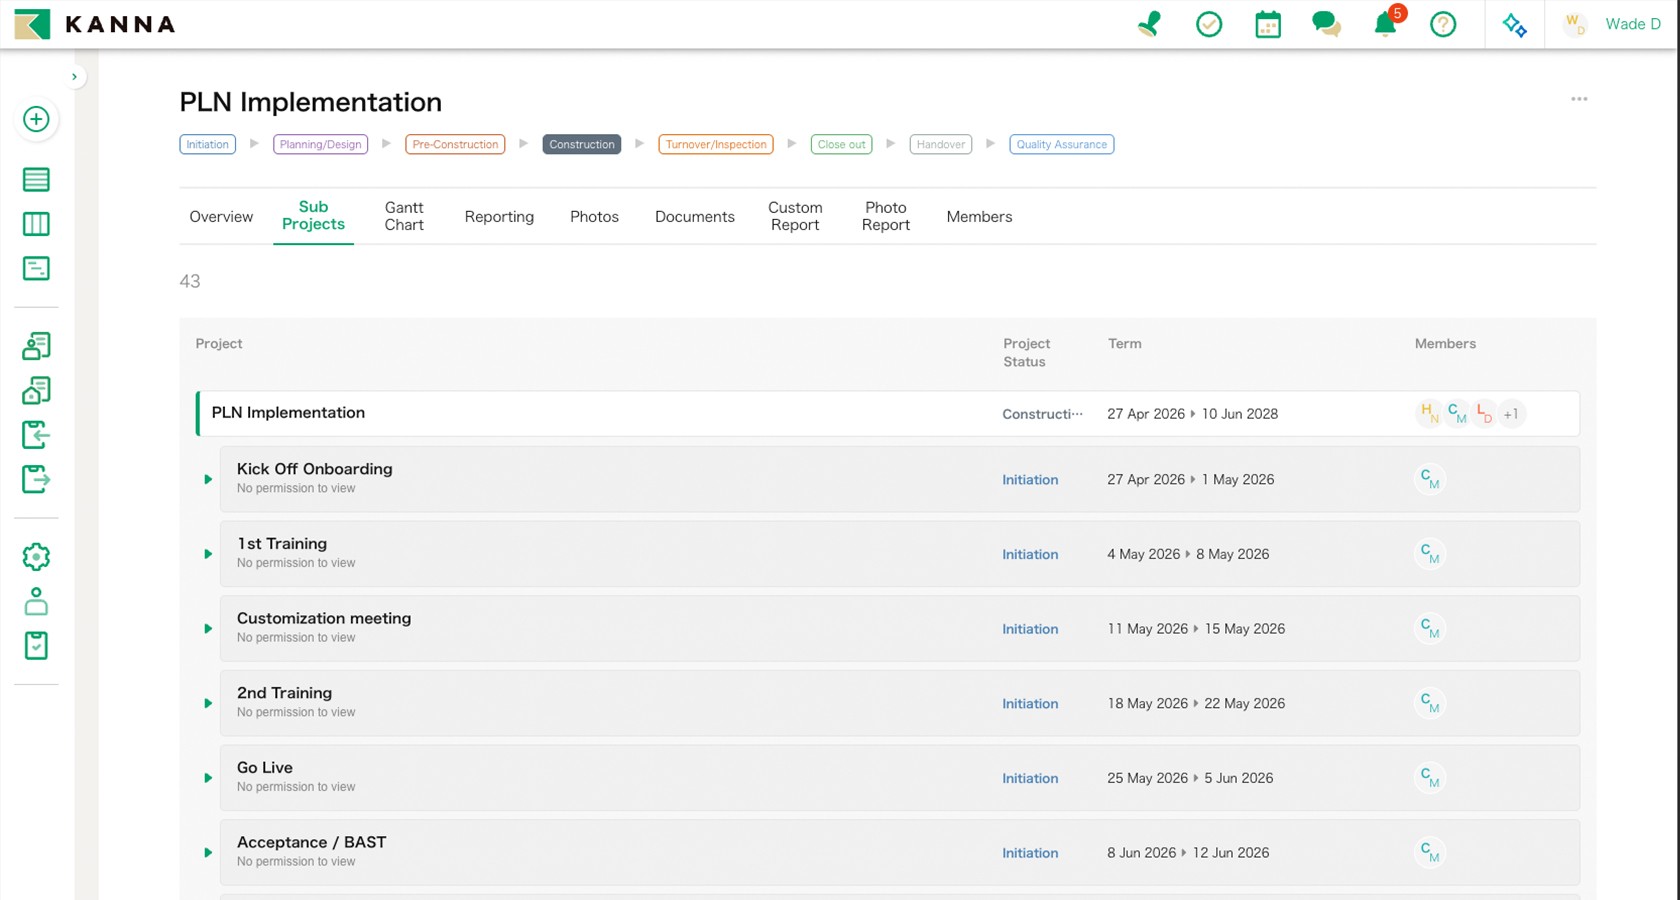Expand the 2nd Training row
1680x900 pixels.
tap(208, 703)
